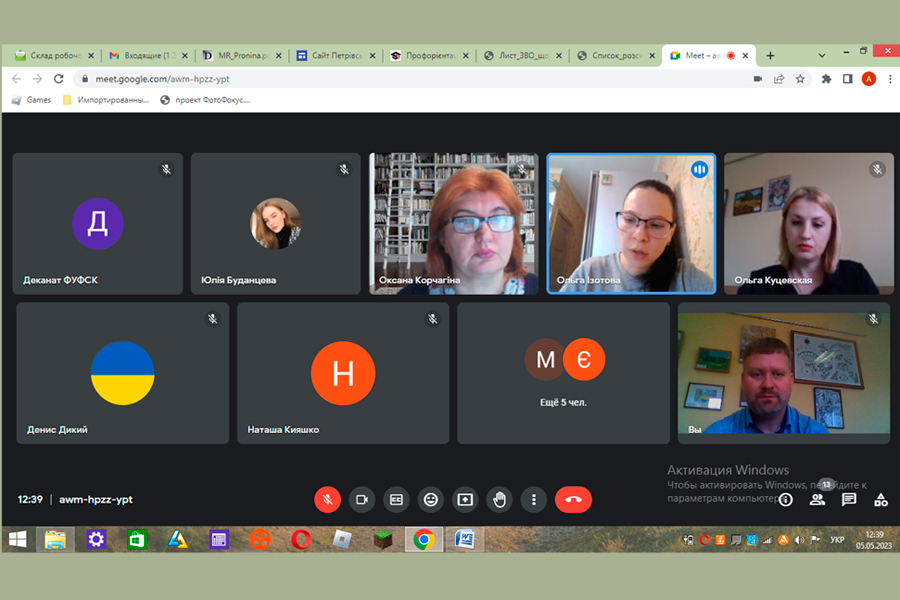Screen dimensions: 900x600
Task: Click camera permission icon in address bar
Action: click(758, 79)
